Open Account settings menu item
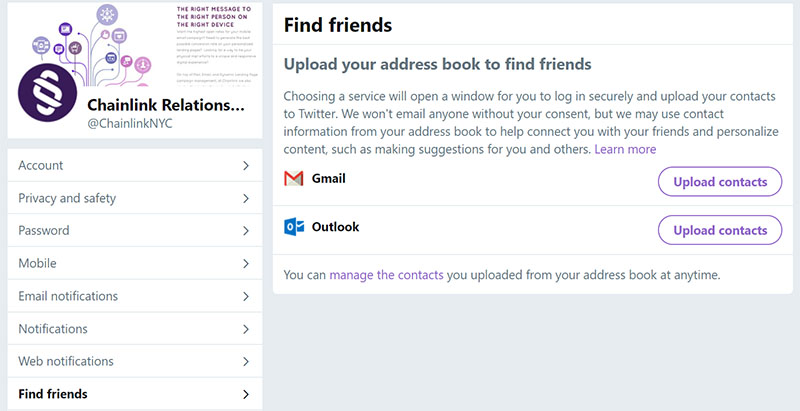Image resolution: width=800 pixels, height=411 pixels. [x=135, y=165]
